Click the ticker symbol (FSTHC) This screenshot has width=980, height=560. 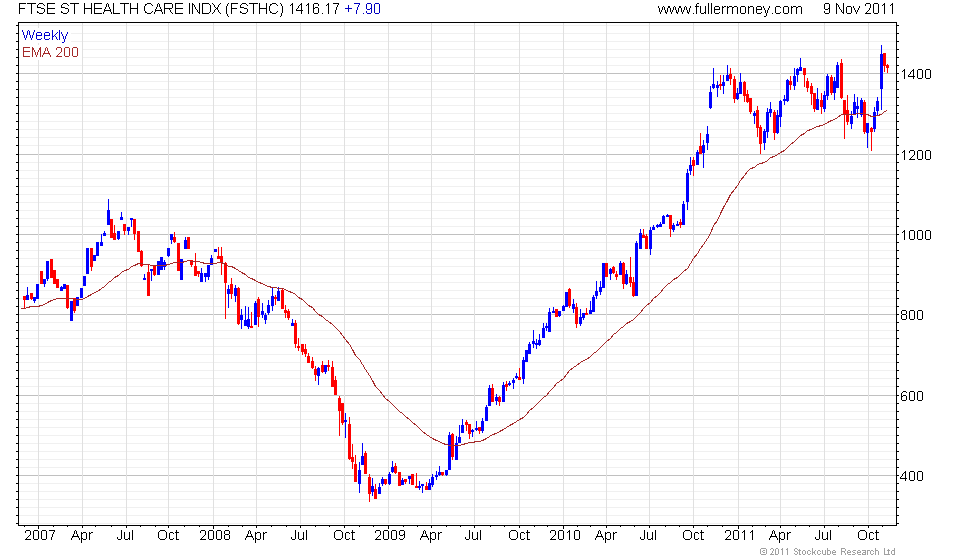coord(254,9)
